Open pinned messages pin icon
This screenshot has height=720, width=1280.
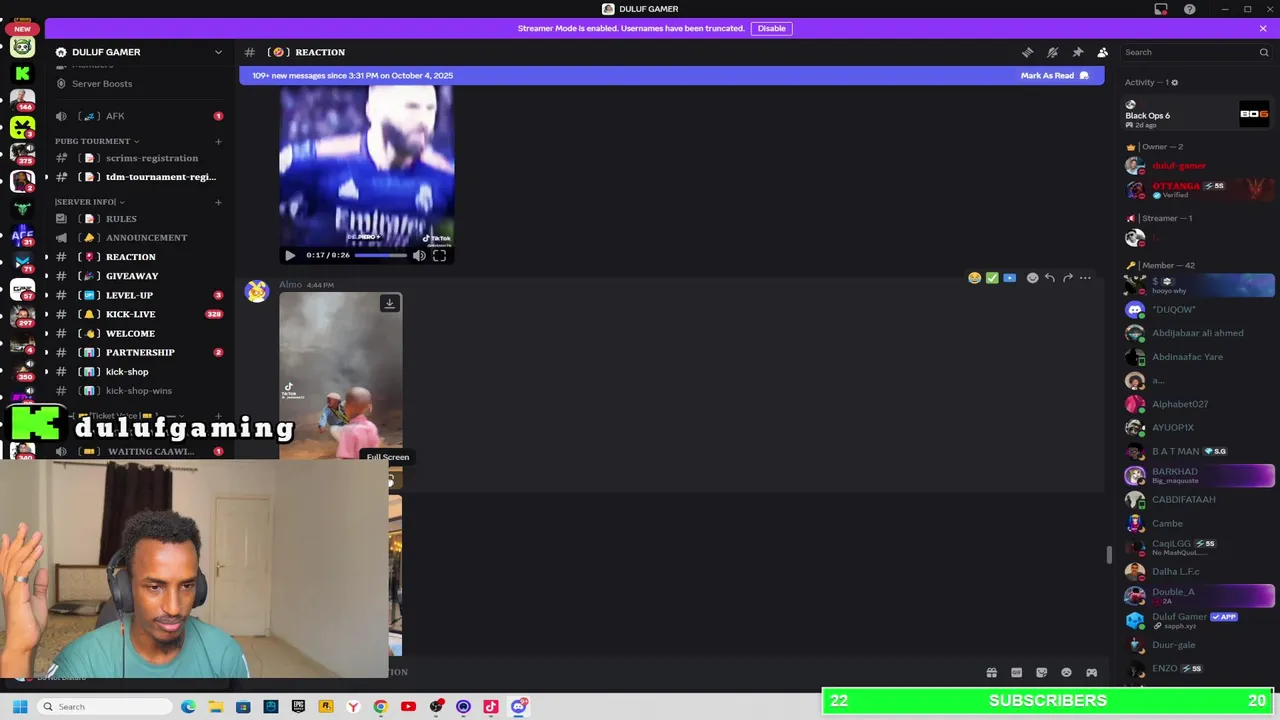tap(1077, 52)
